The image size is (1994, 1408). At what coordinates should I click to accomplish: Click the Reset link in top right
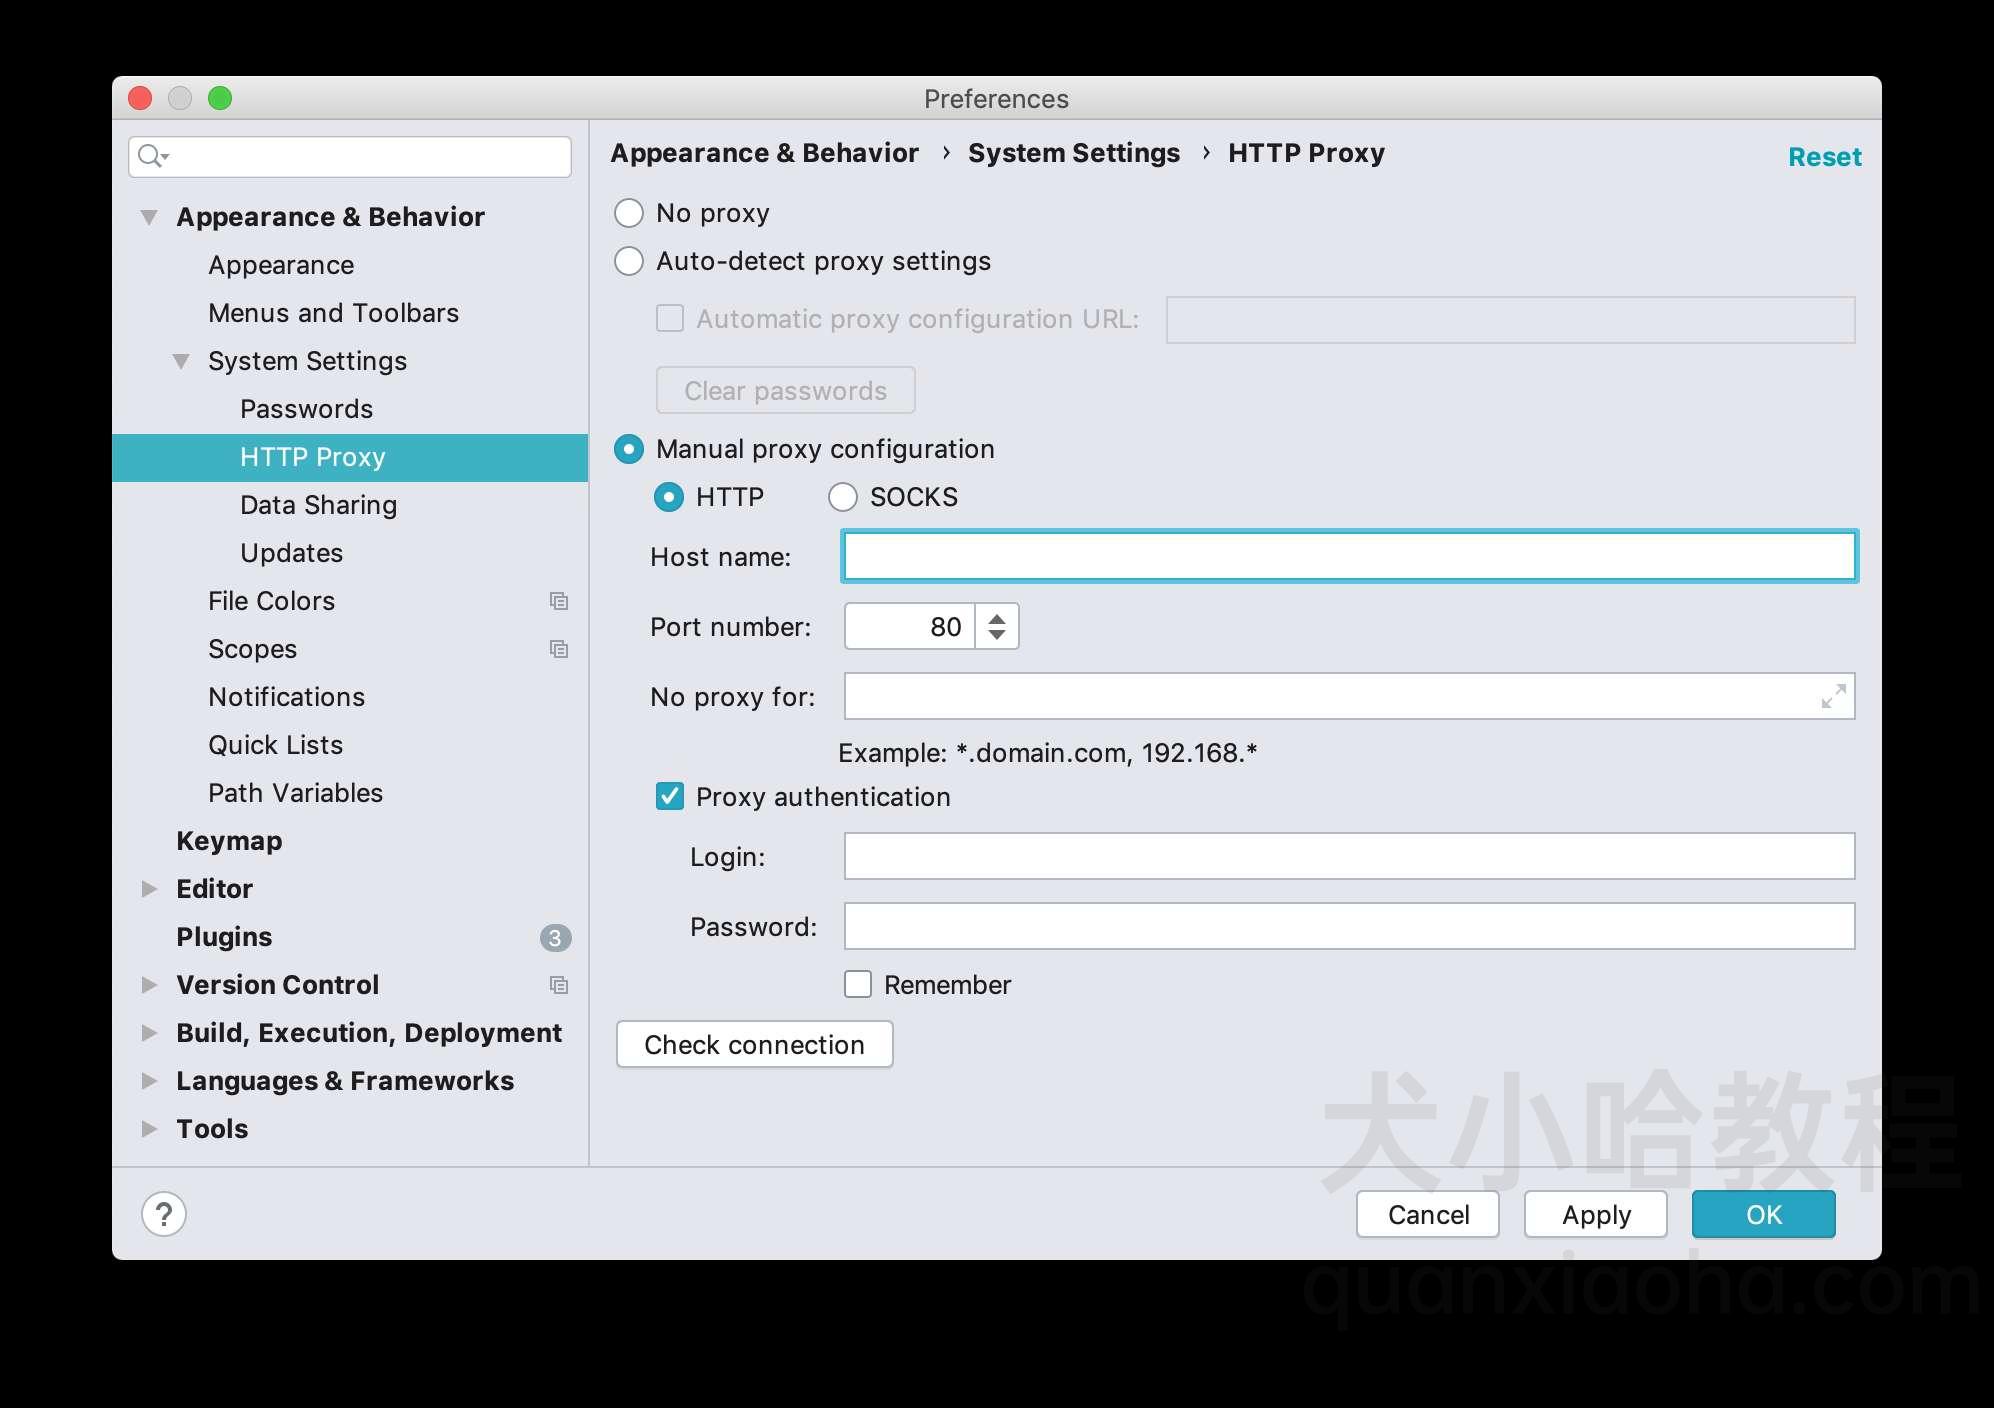(x=1822, y=155)
